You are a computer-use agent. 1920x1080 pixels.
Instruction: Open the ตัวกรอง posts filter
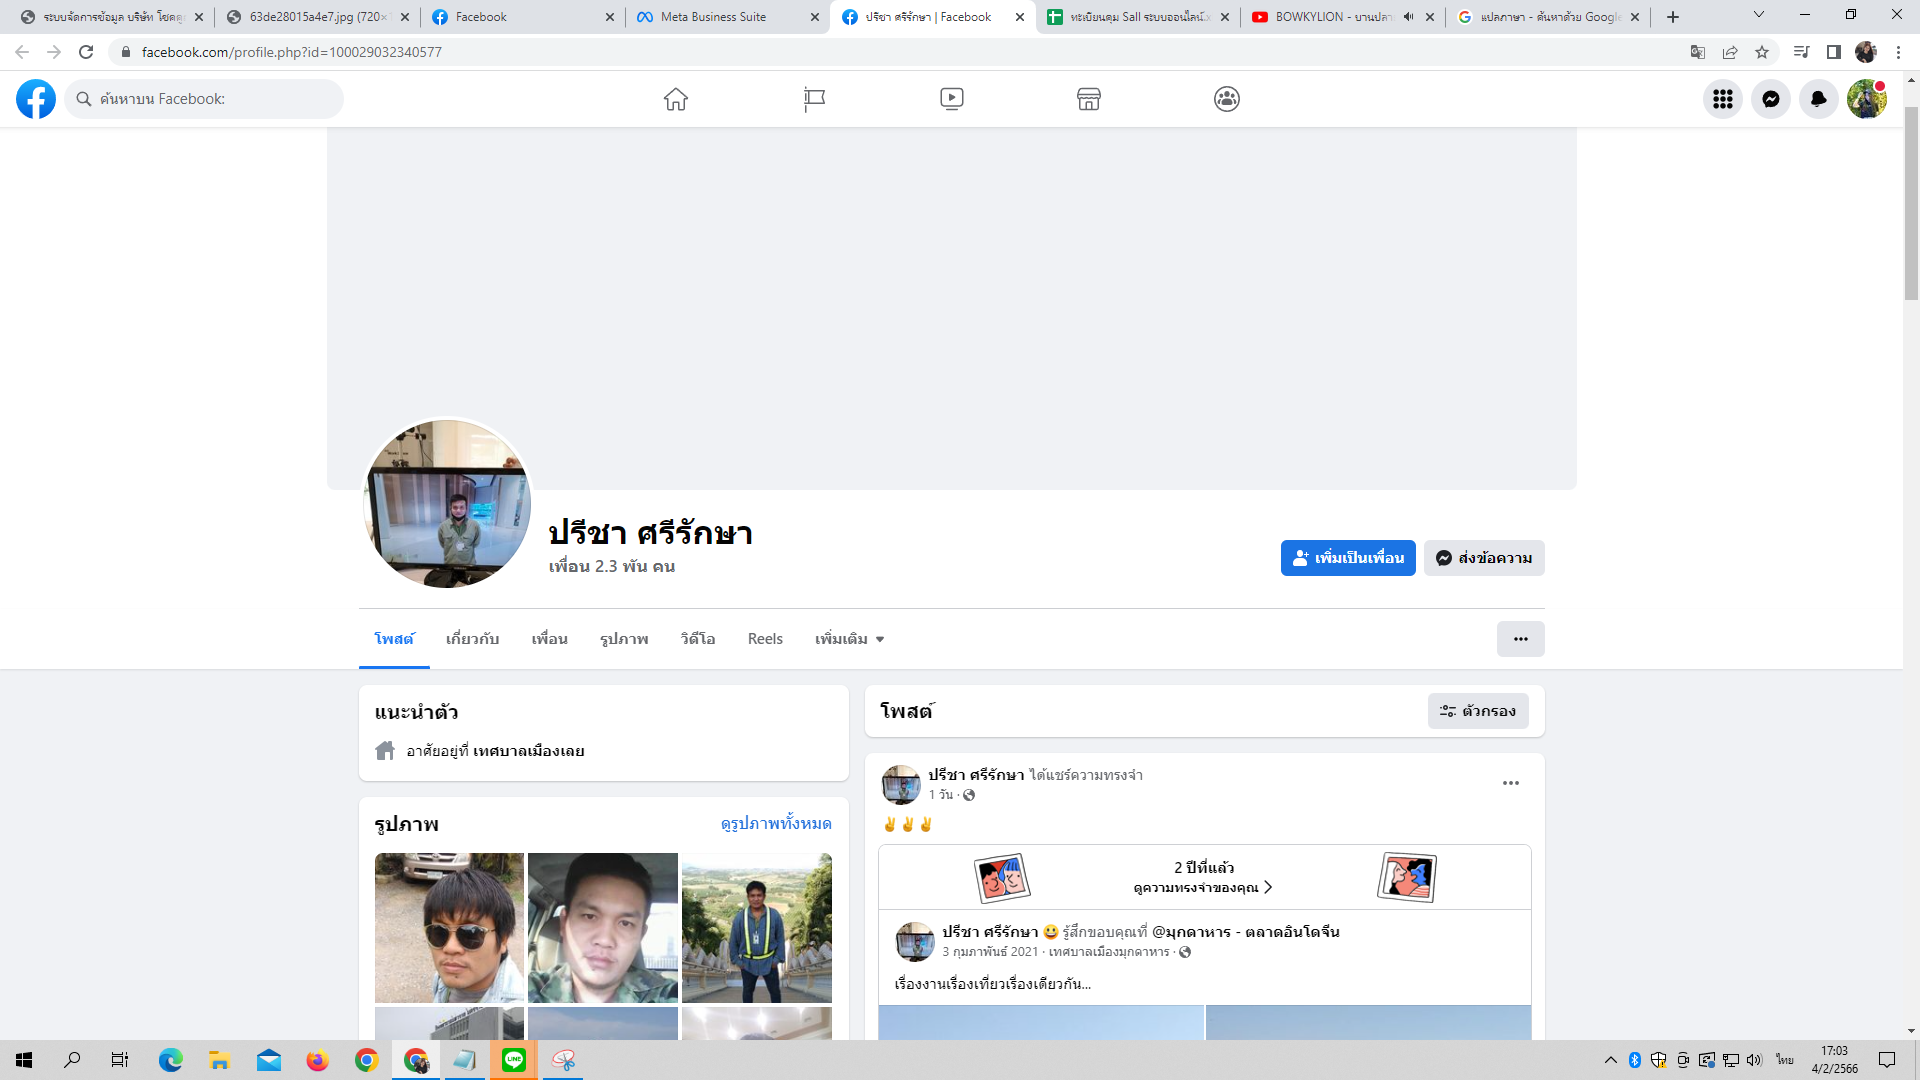point(1477,711)
